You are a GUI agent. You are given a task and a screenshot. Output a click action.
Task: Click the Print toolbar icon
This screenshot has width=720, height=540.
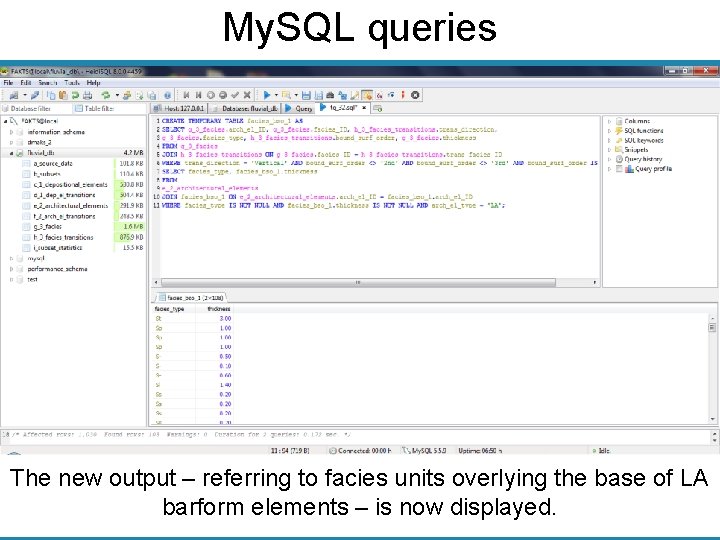click(87, 95)
